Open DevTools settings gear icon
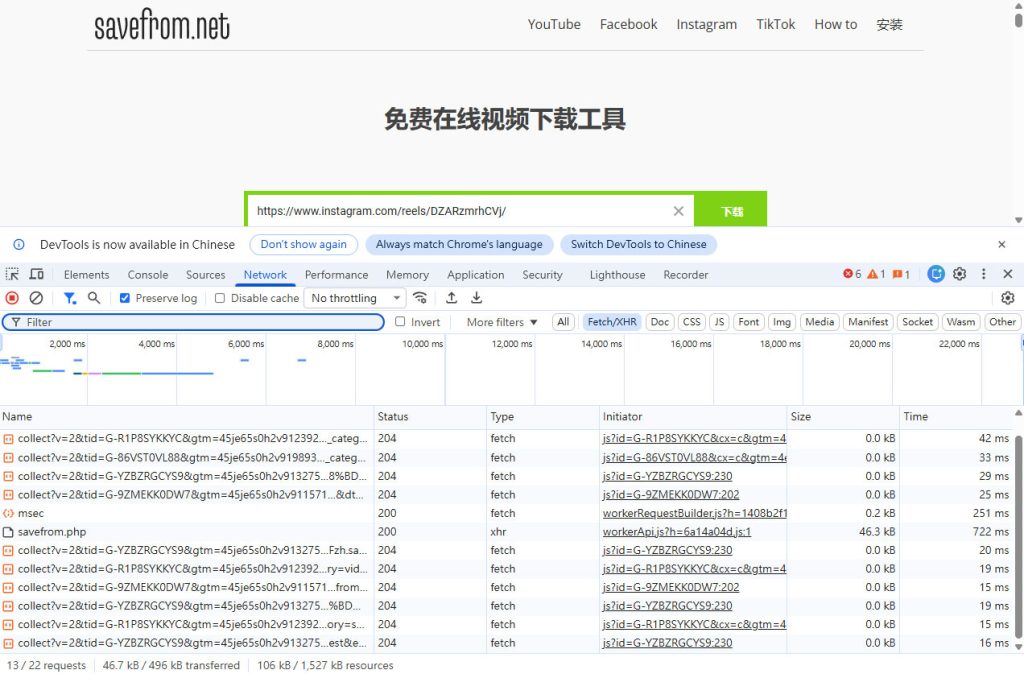This screenshot has width=1024, height=674. point(959,274)
